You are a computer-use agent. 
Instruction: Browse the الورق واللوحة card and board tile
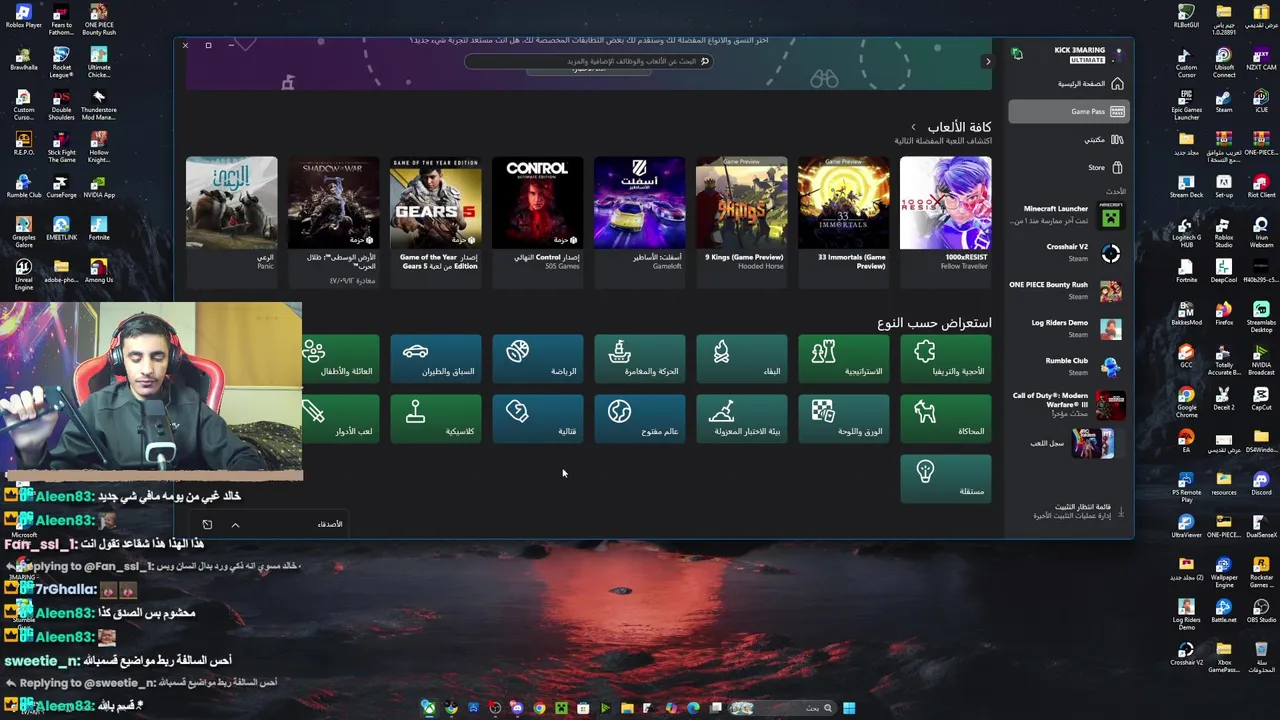click(x=843, y=419)
